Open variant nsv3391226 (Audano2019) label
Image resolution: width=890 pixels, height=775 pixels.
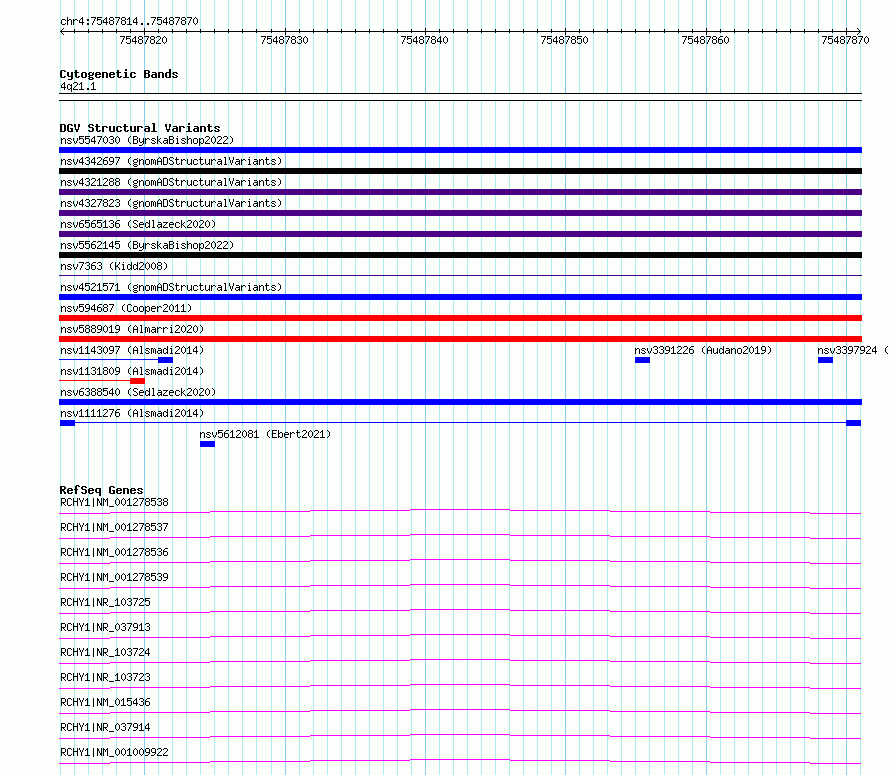pos(703,350)
